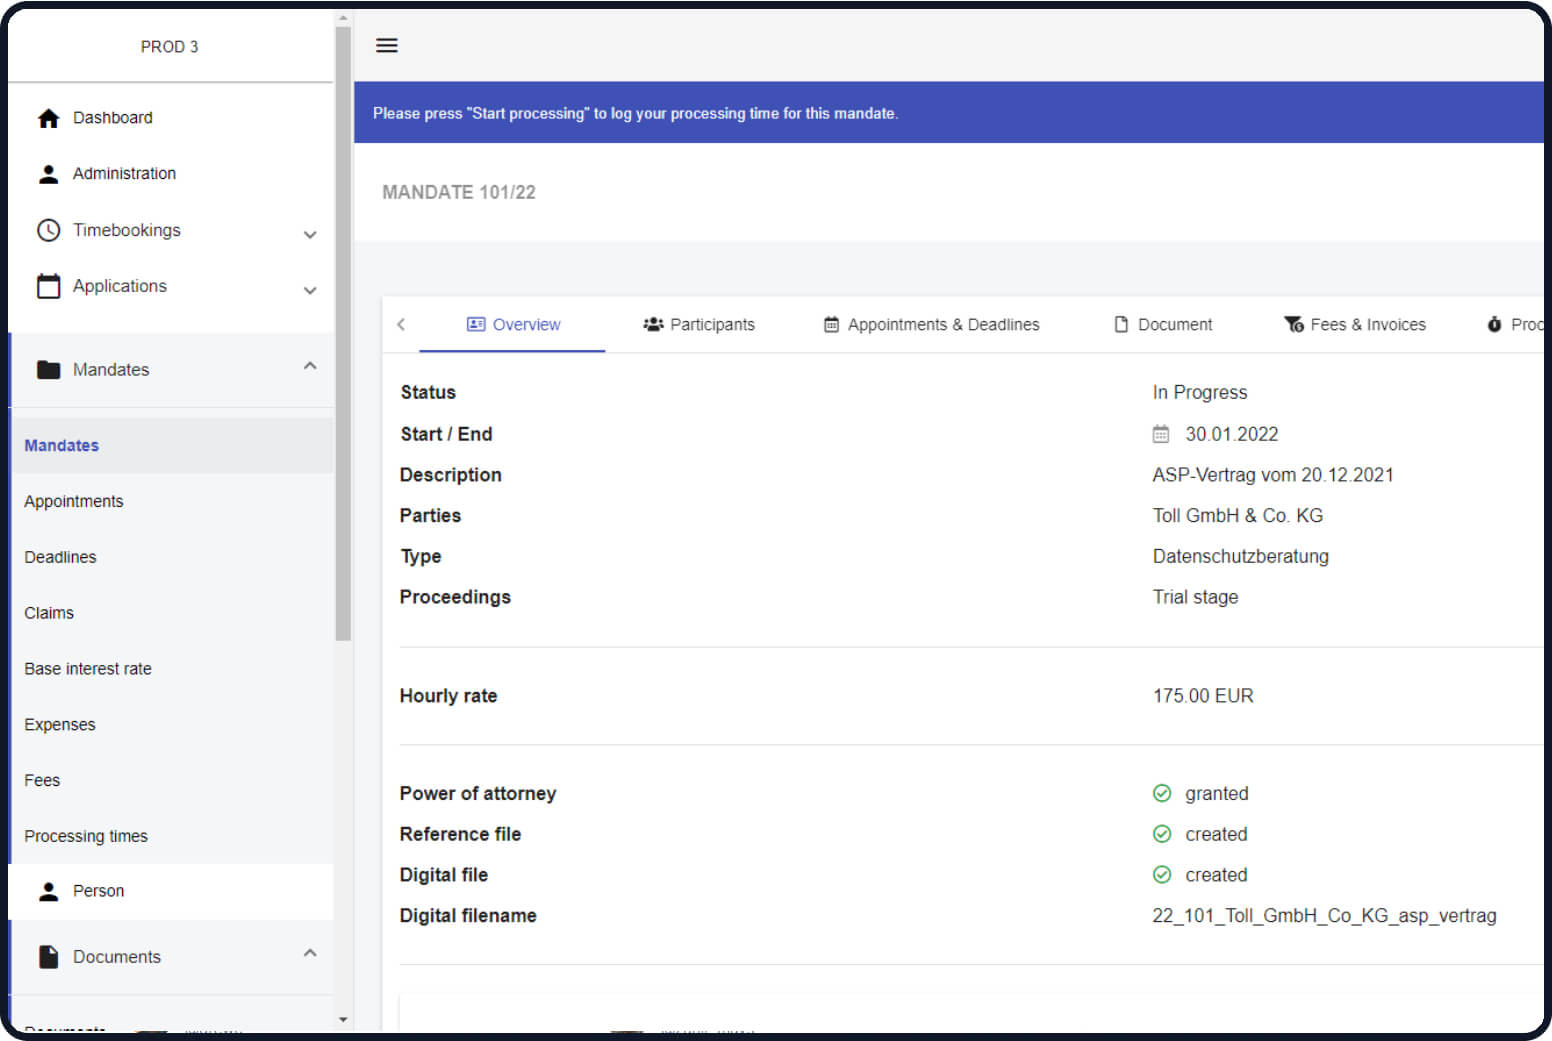Click the Administration person icon
1552x1041 pixels.
point(48,174)
